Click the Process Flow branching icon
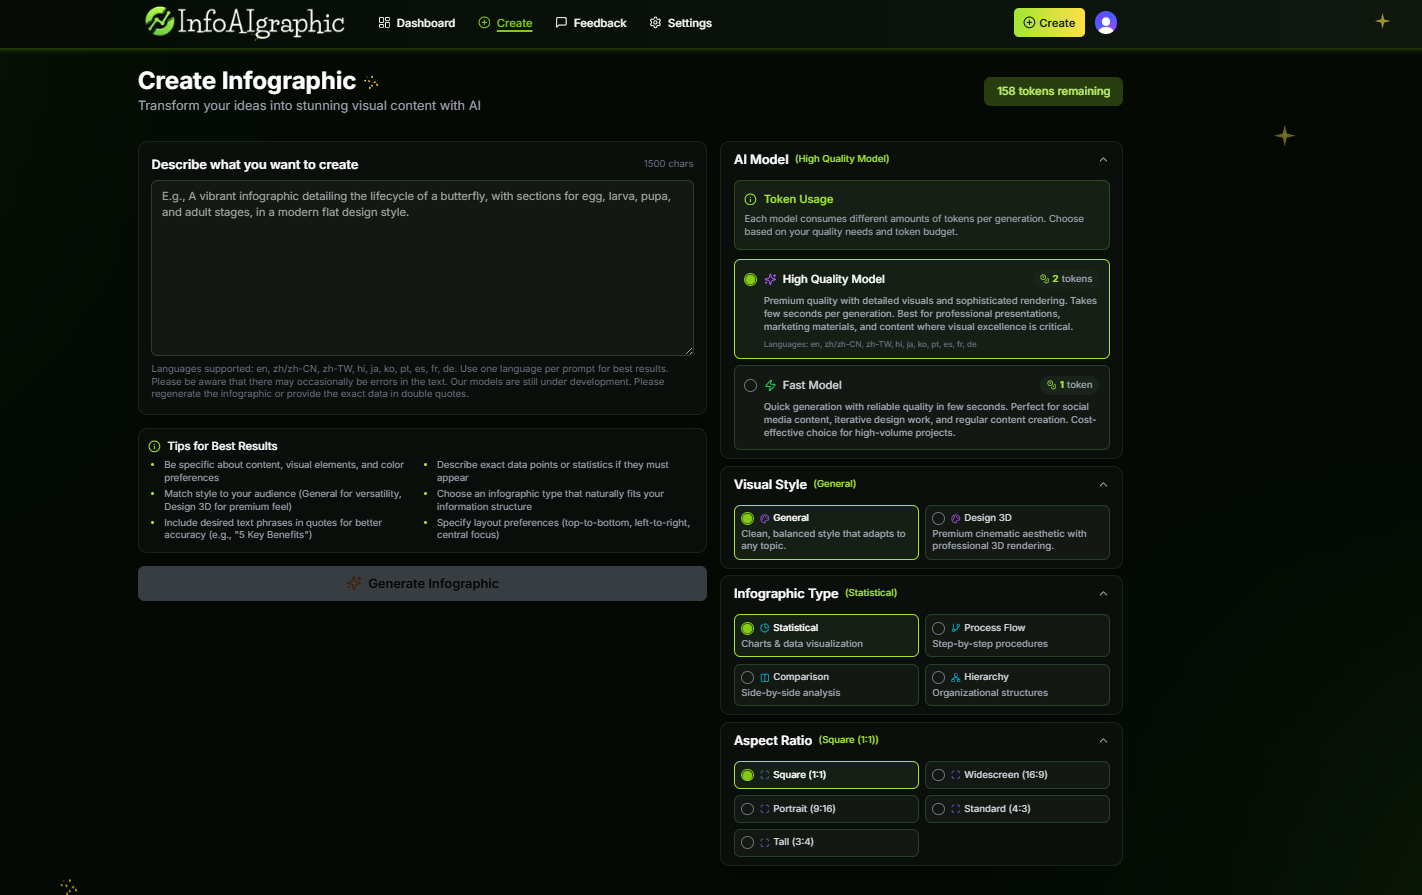1422x895 pixels. click(x=953, y=627)
